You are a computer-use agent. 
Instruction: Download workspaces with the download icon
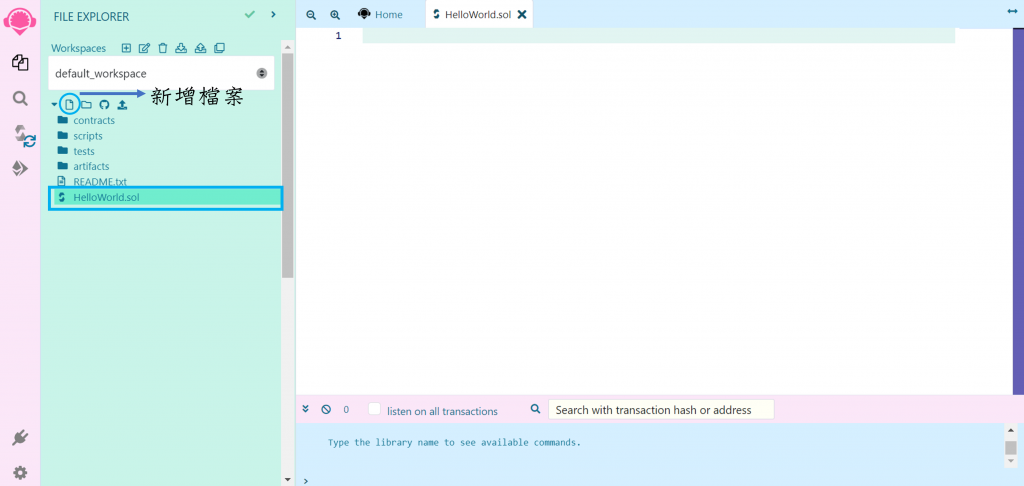pyautogui.click(x=182, y=48)
